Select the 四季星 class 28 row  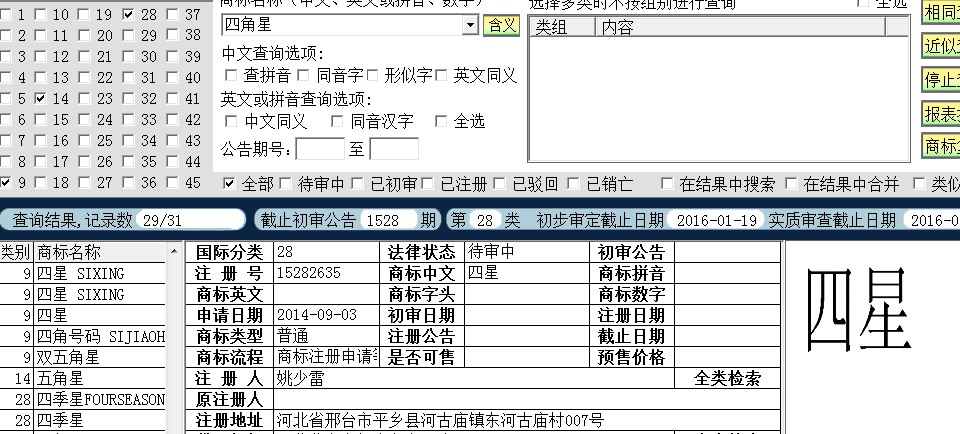point(83,420)
